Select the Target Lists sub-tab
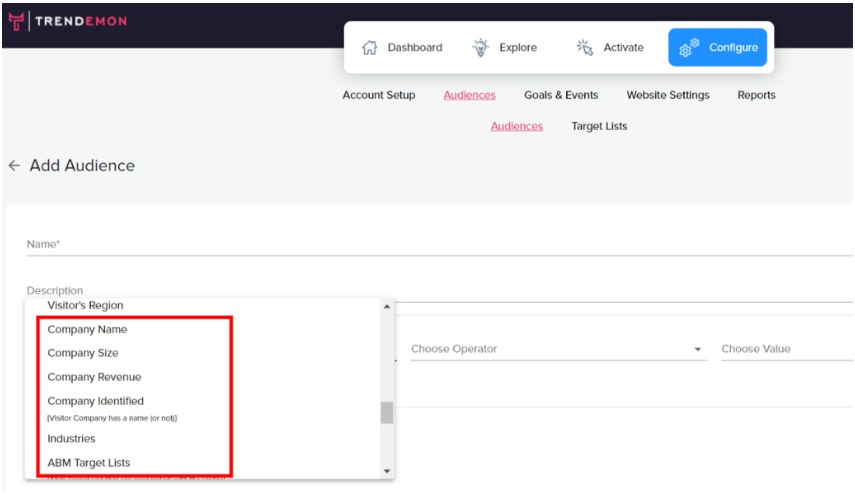This screenshot has width=855, height=502. (x=599, y=126)
